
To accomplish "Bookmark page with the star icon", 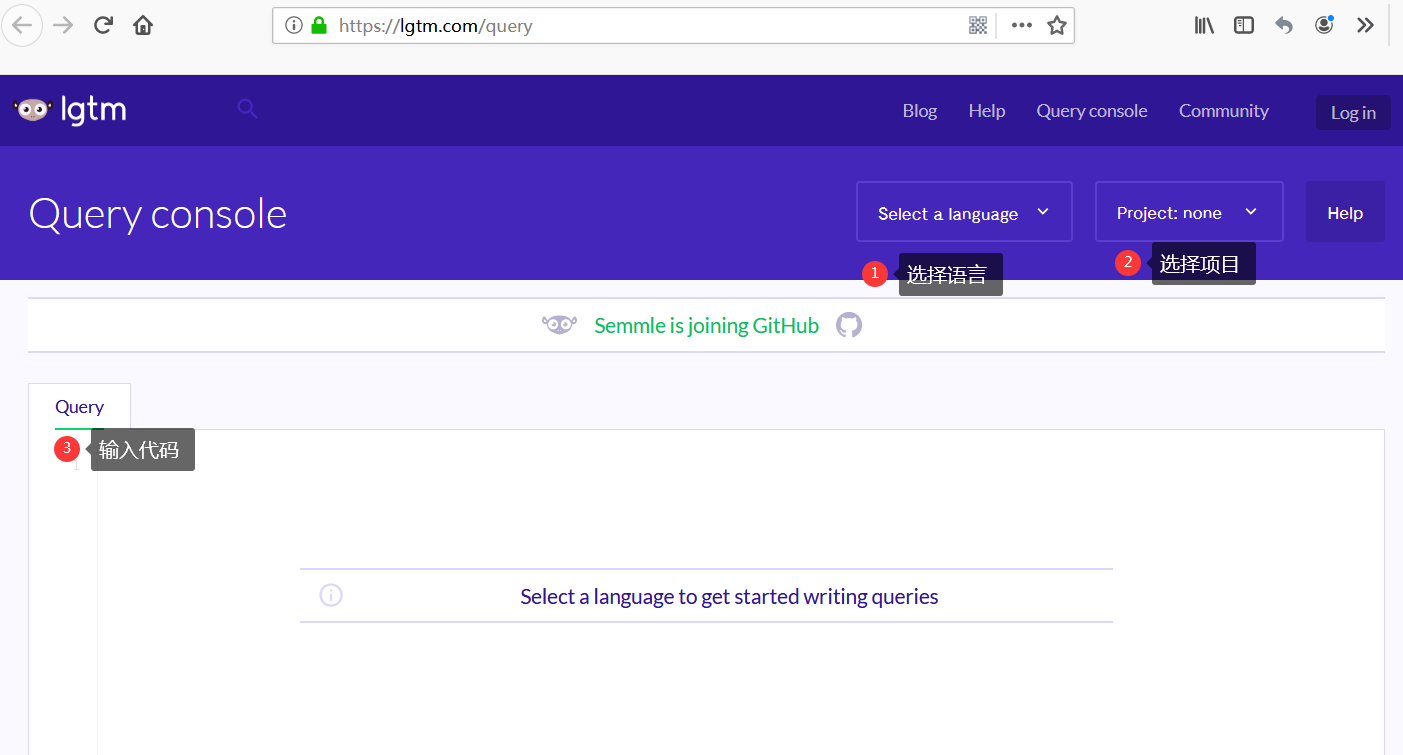I will (x=1057, y=26).
